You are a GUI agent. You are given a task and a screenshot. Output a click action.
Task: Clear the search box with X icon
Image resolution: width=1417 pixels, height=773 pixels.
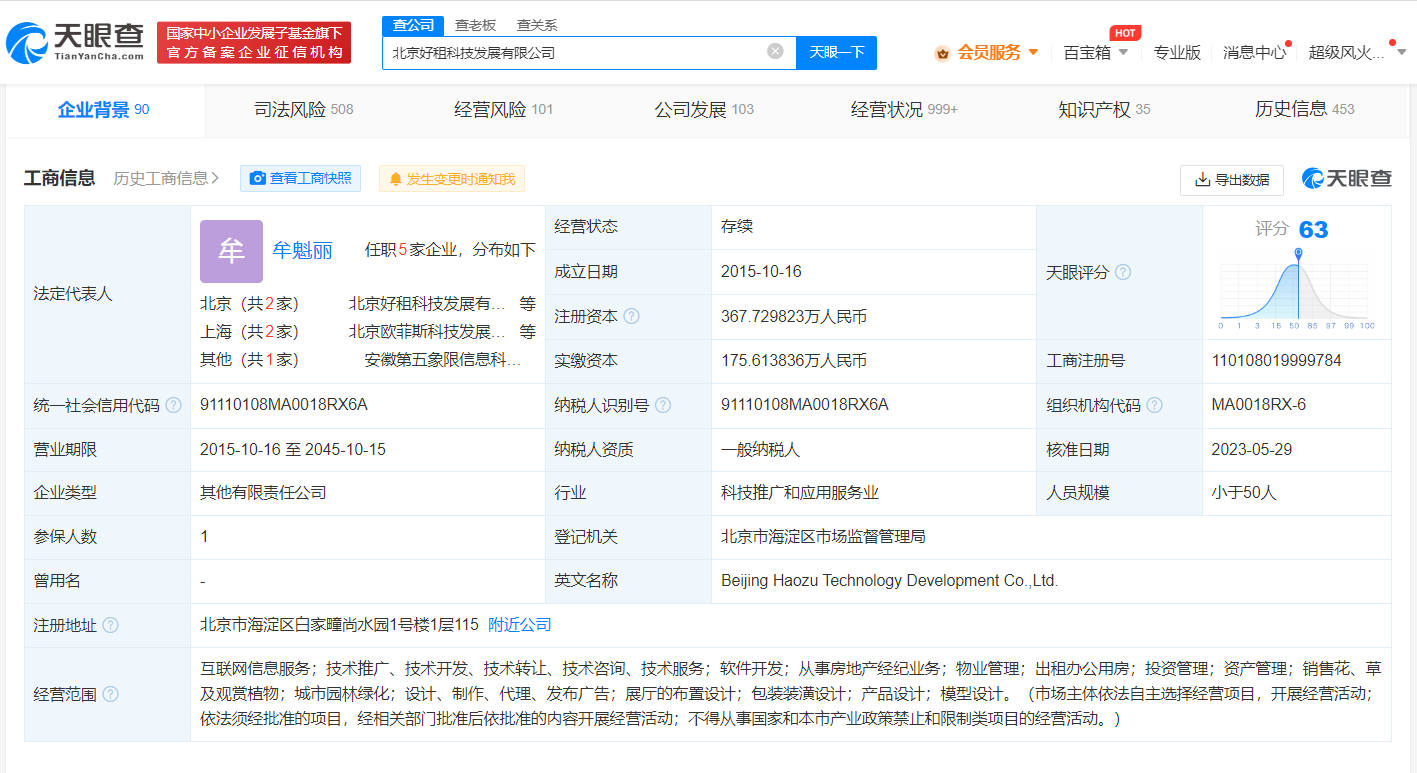pyautogui.click(x=775, y=51)
